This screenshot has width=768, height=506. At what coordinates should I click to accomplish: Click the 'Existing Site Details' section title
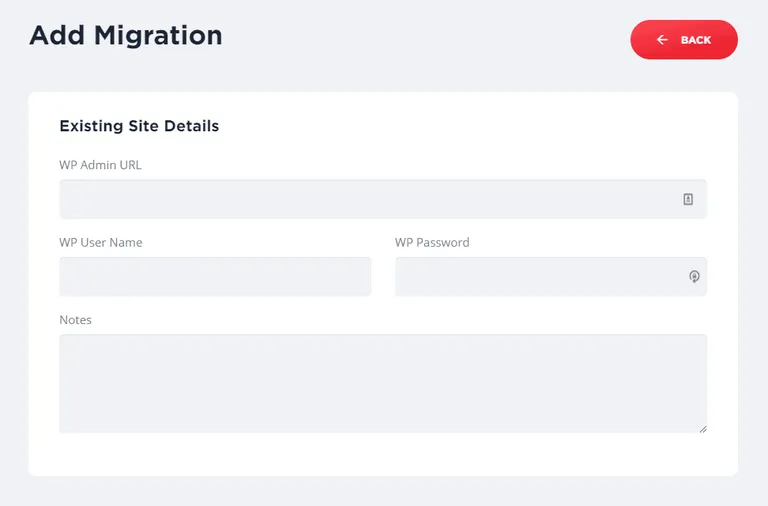click(x=139, y=126)
